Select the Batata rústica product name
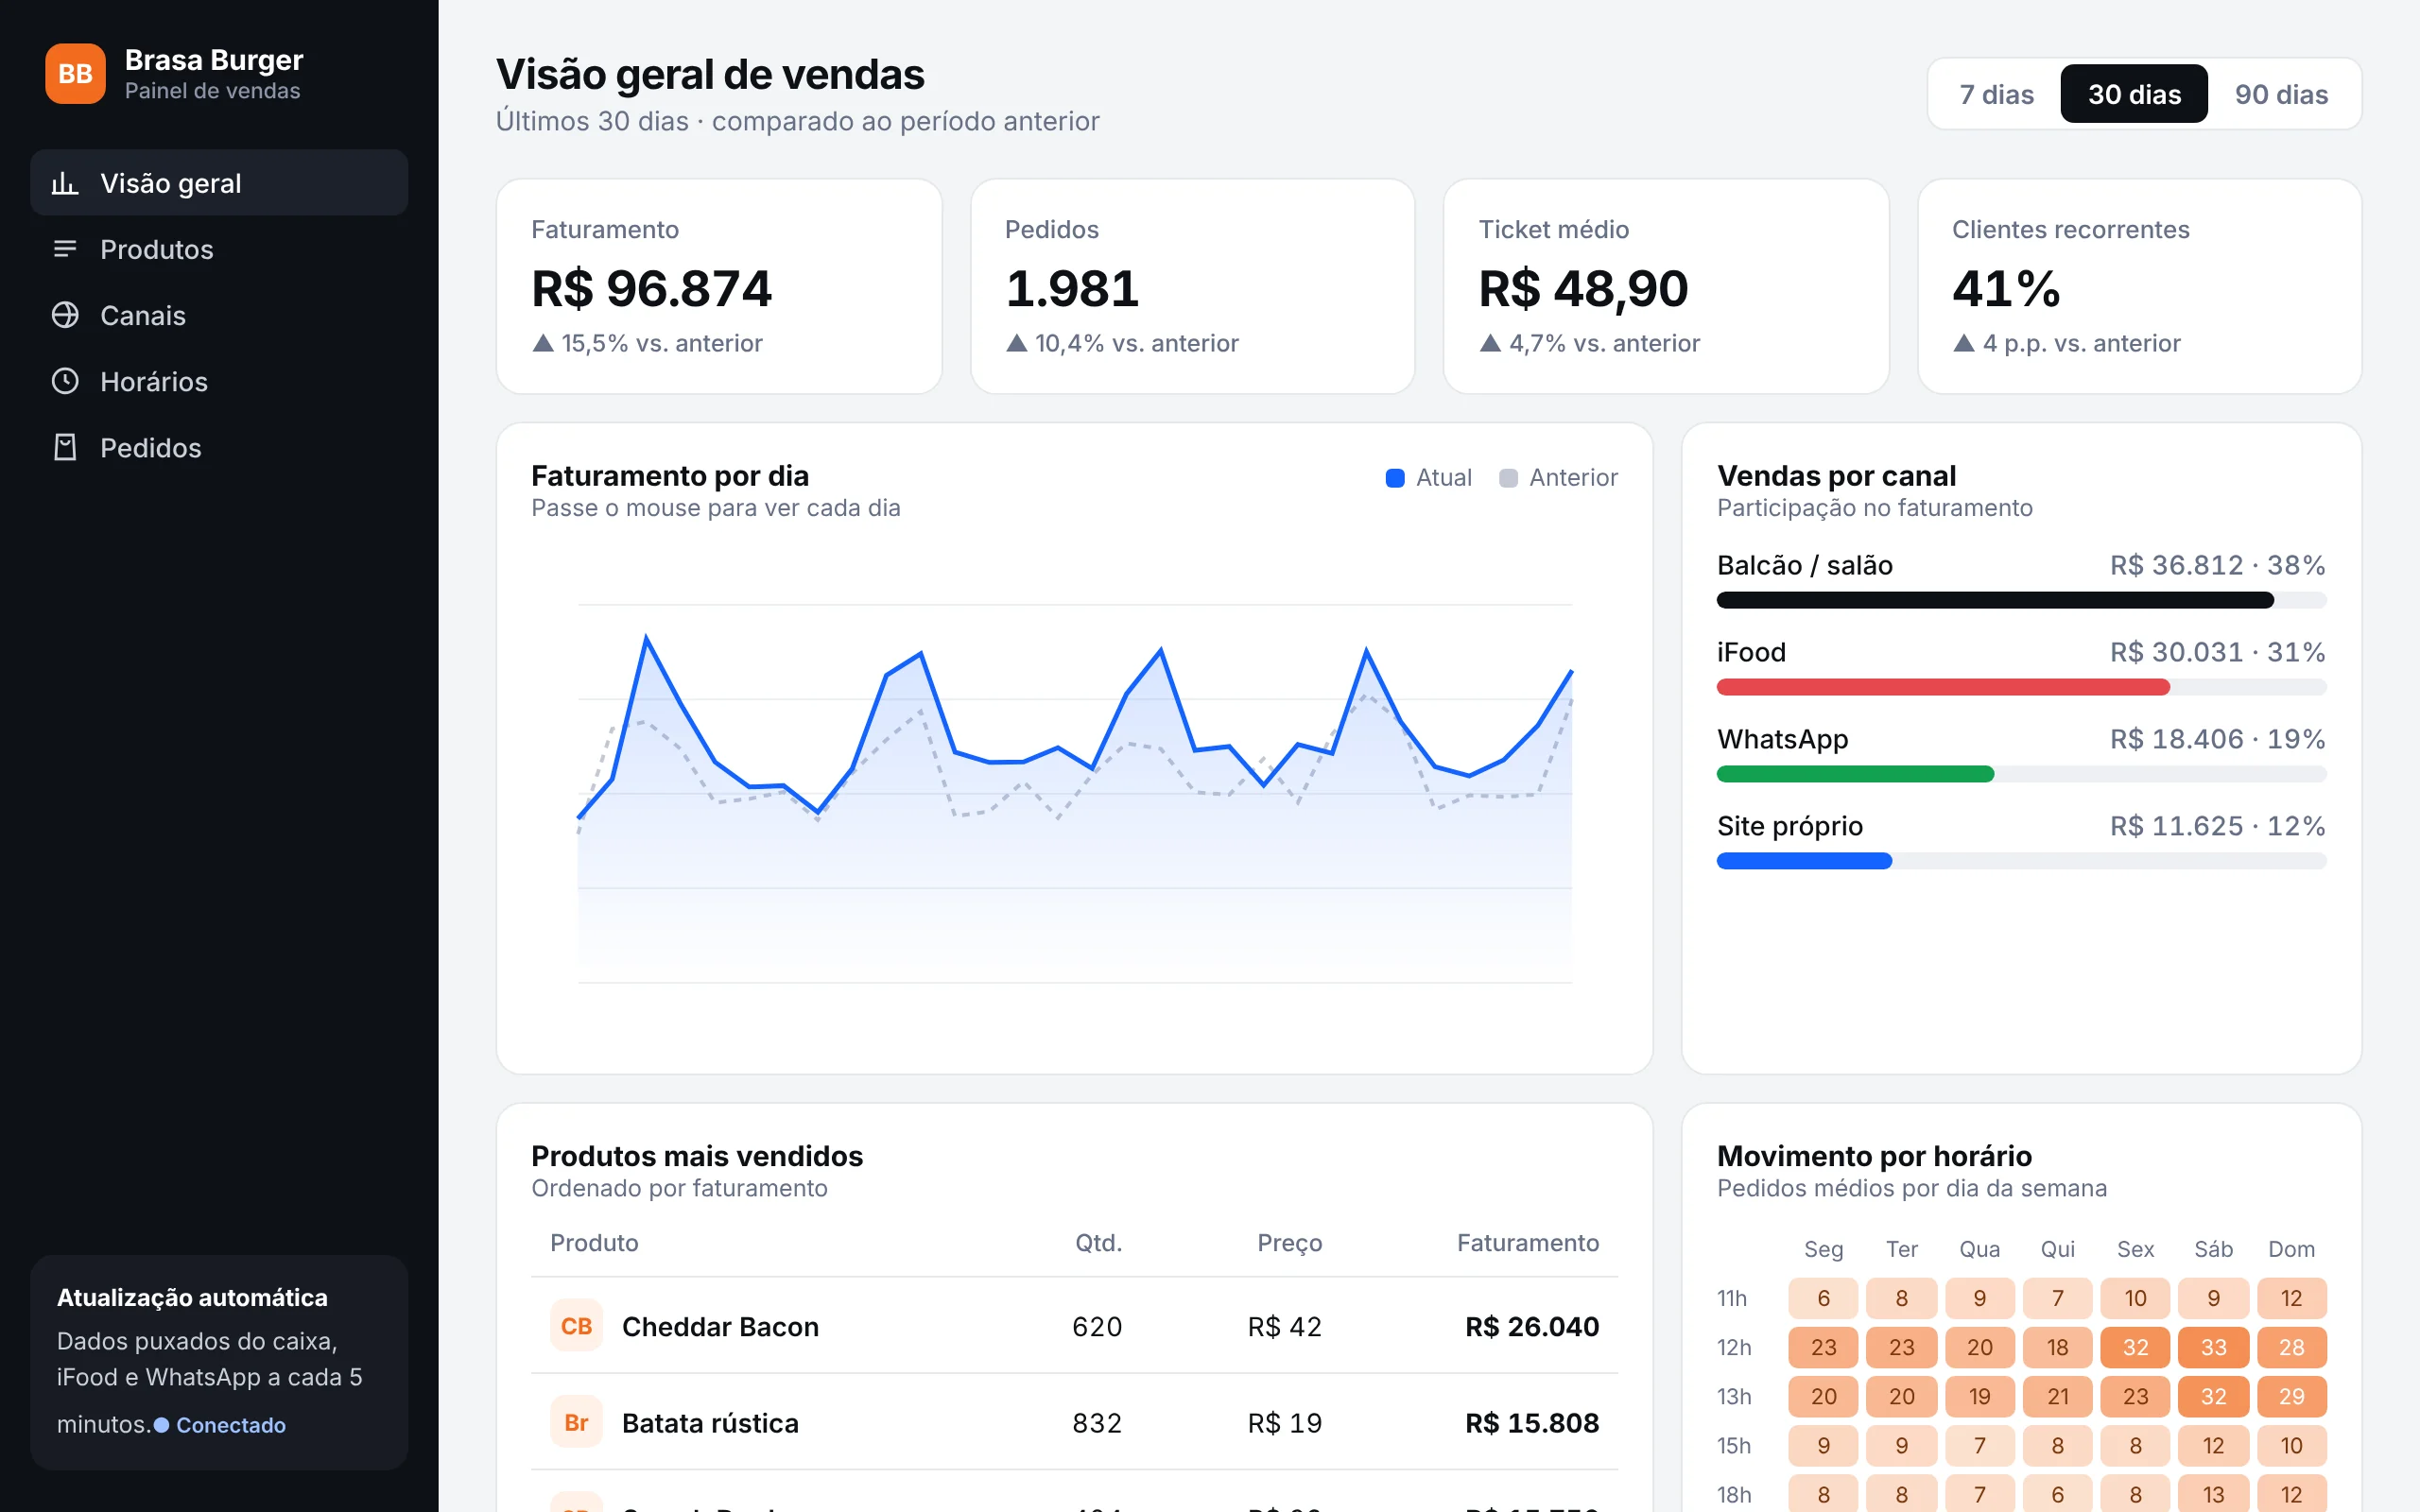This screenshot has height=1512, width=2420. coord(710,1423)
